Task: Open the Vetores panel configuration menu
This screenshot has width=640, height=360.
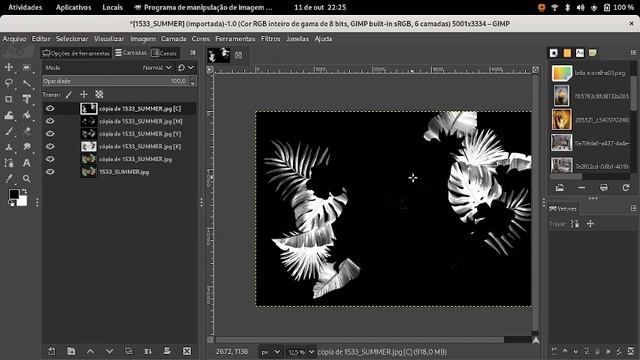Action: point(633,209)
